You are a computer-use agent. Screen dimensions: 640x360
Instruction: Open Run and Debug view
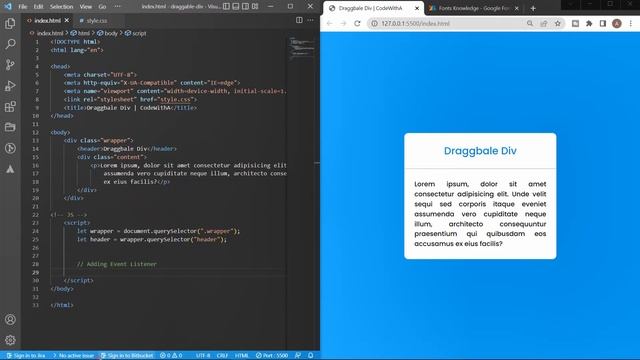click(10, 86)
